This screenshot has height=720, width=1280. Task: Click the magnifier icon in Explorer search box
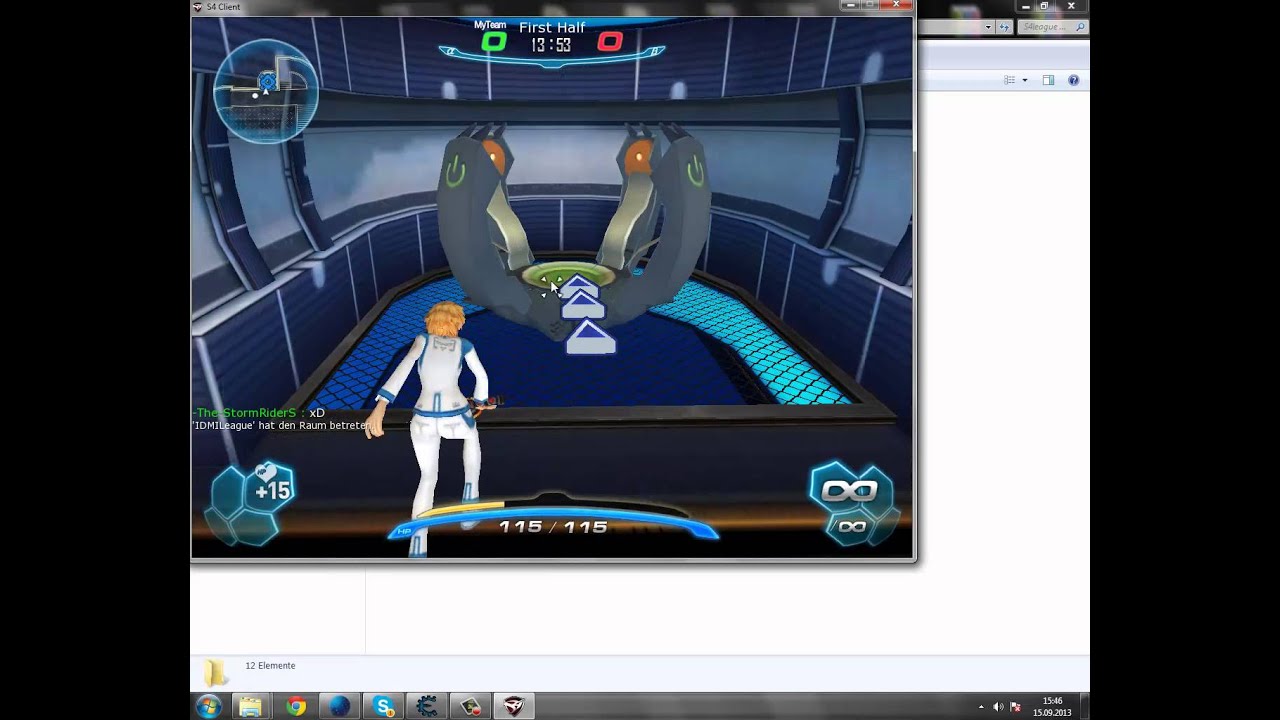coord(1080,27)
